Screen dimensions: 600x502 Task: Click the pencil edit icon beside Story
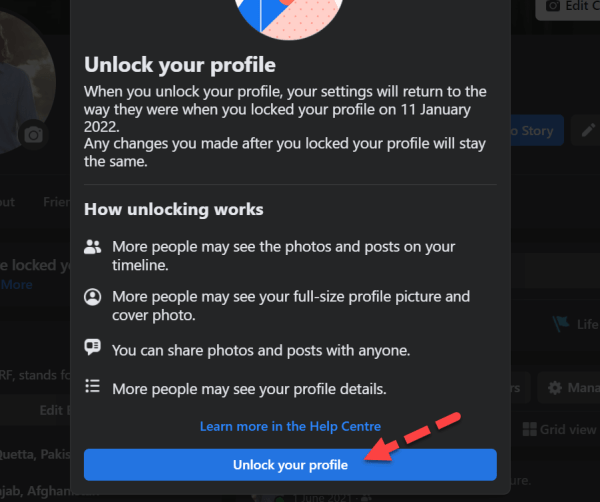587,130
